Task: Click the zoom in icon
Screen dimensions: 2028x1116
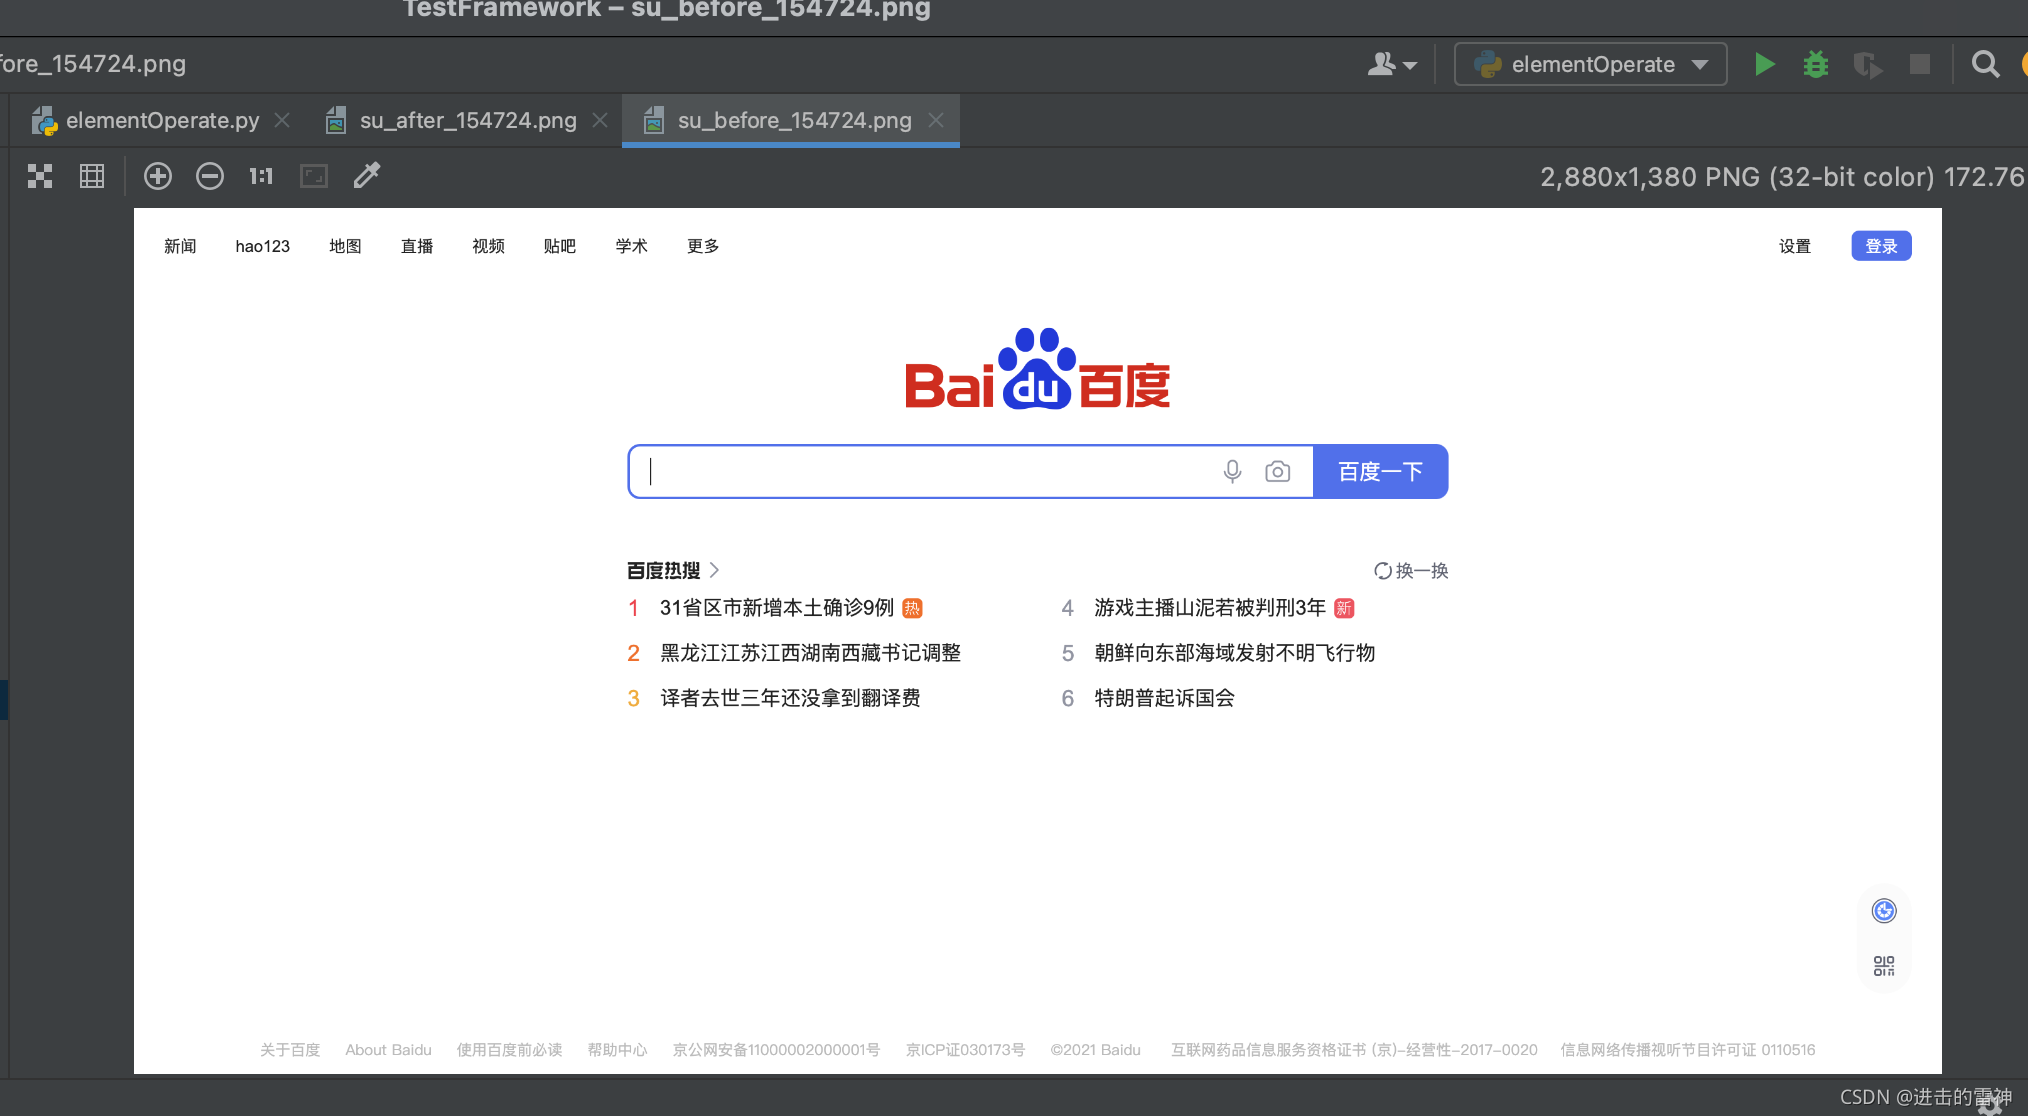Action: [x=158, y=177]
